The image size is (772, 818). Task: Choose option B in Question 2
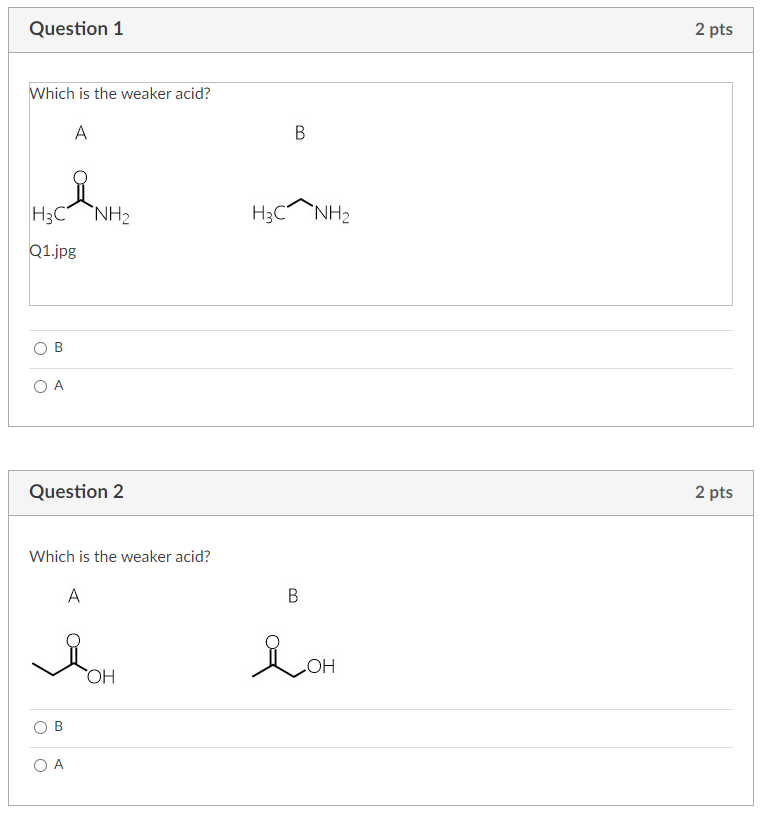click(41, 727)
